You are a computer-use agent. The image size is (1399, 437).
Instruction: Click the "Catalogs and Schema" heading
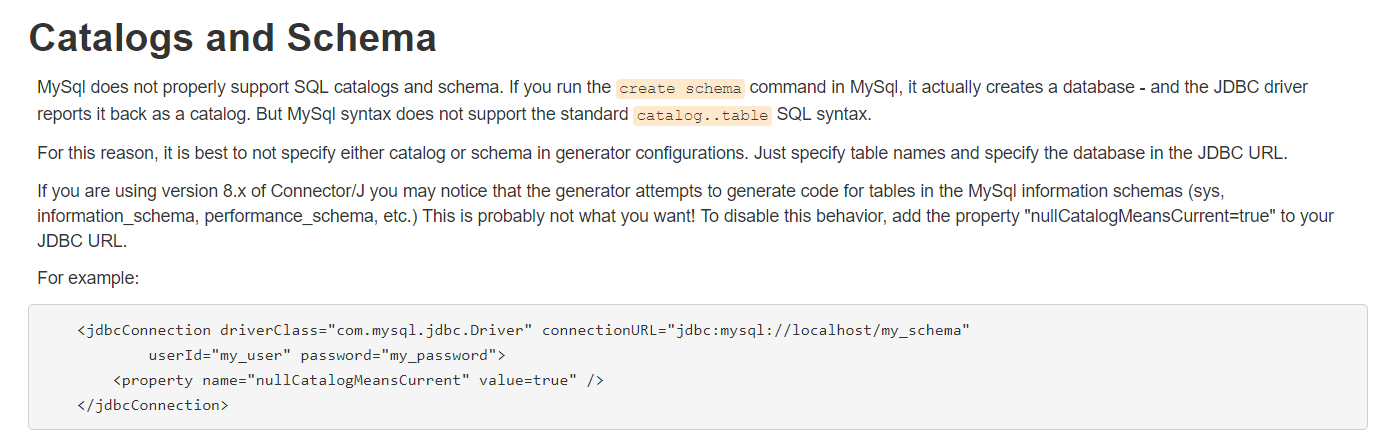(232, 38)
